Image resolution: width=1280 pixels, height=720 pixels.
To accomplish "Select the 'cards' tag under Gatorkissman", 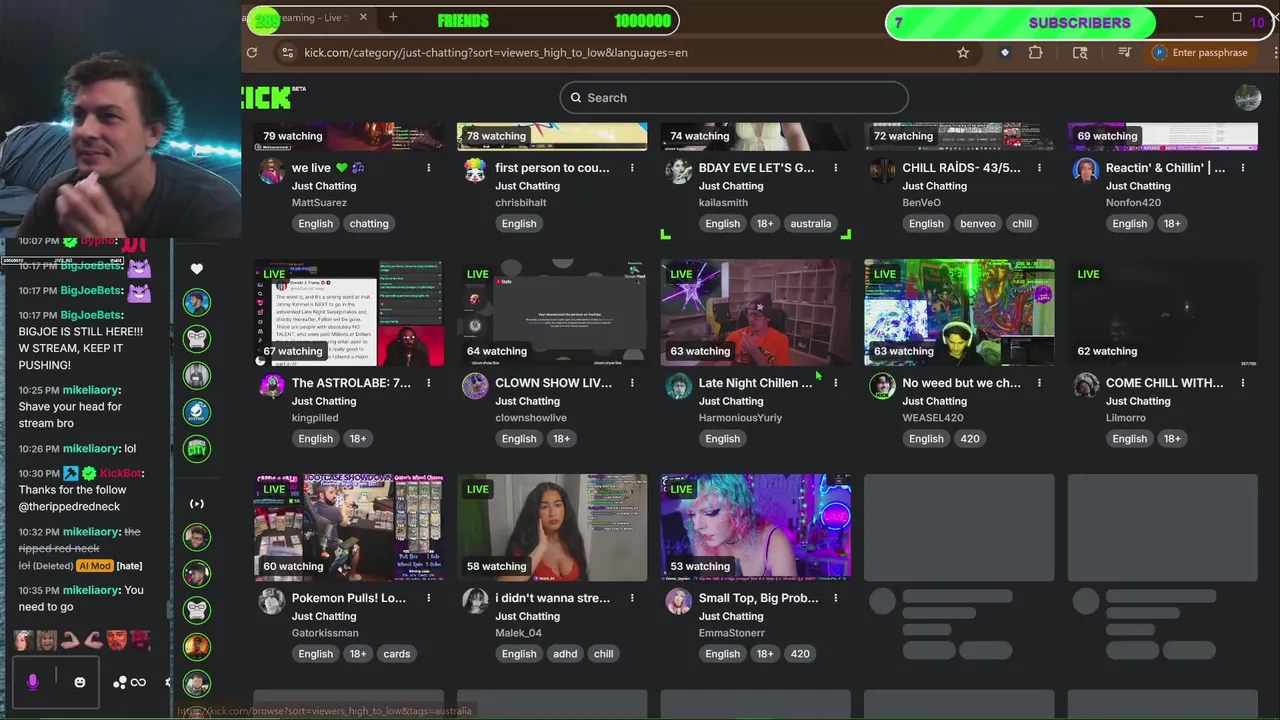I will [397, 654].
